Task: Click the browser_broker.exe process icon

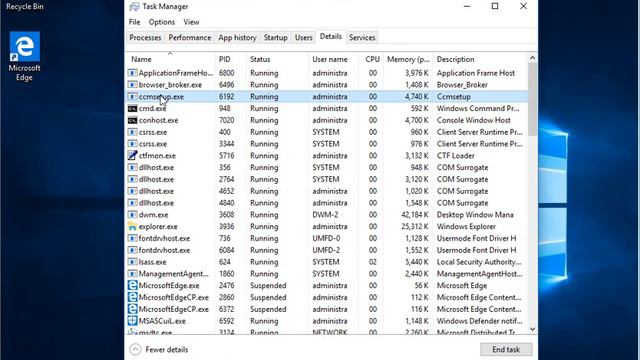Action: pos(132,85)
